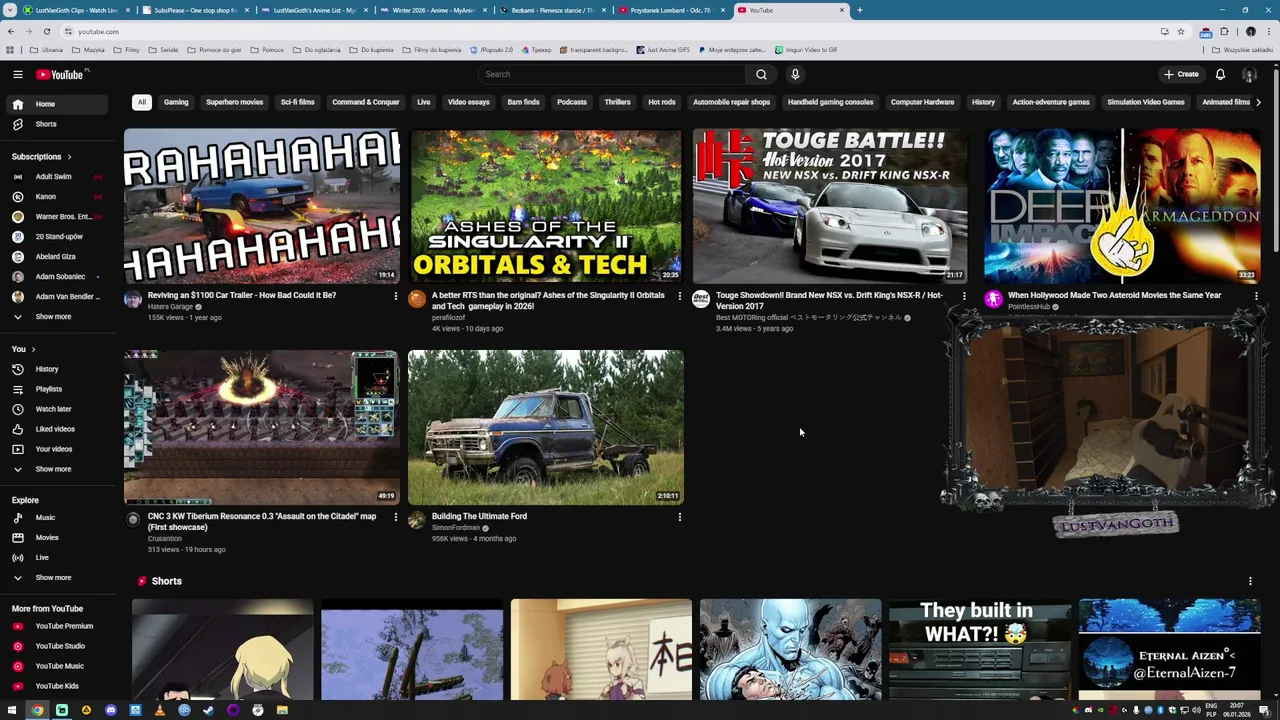Open options for Building The Ultimate Ford
This screenshot has width=1280, height=720.
tap(680, 517)
